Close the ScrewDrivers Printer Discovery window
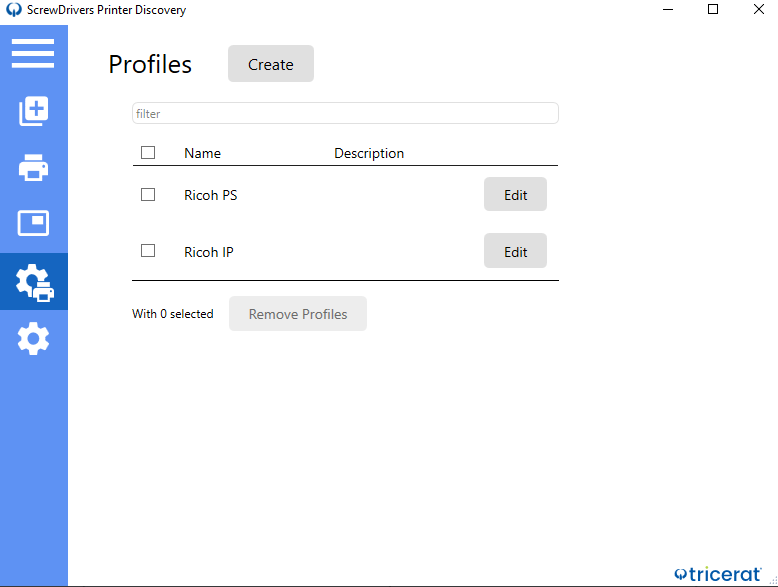The width and height of the screenshot is (778, 587). tap(758, 9)
